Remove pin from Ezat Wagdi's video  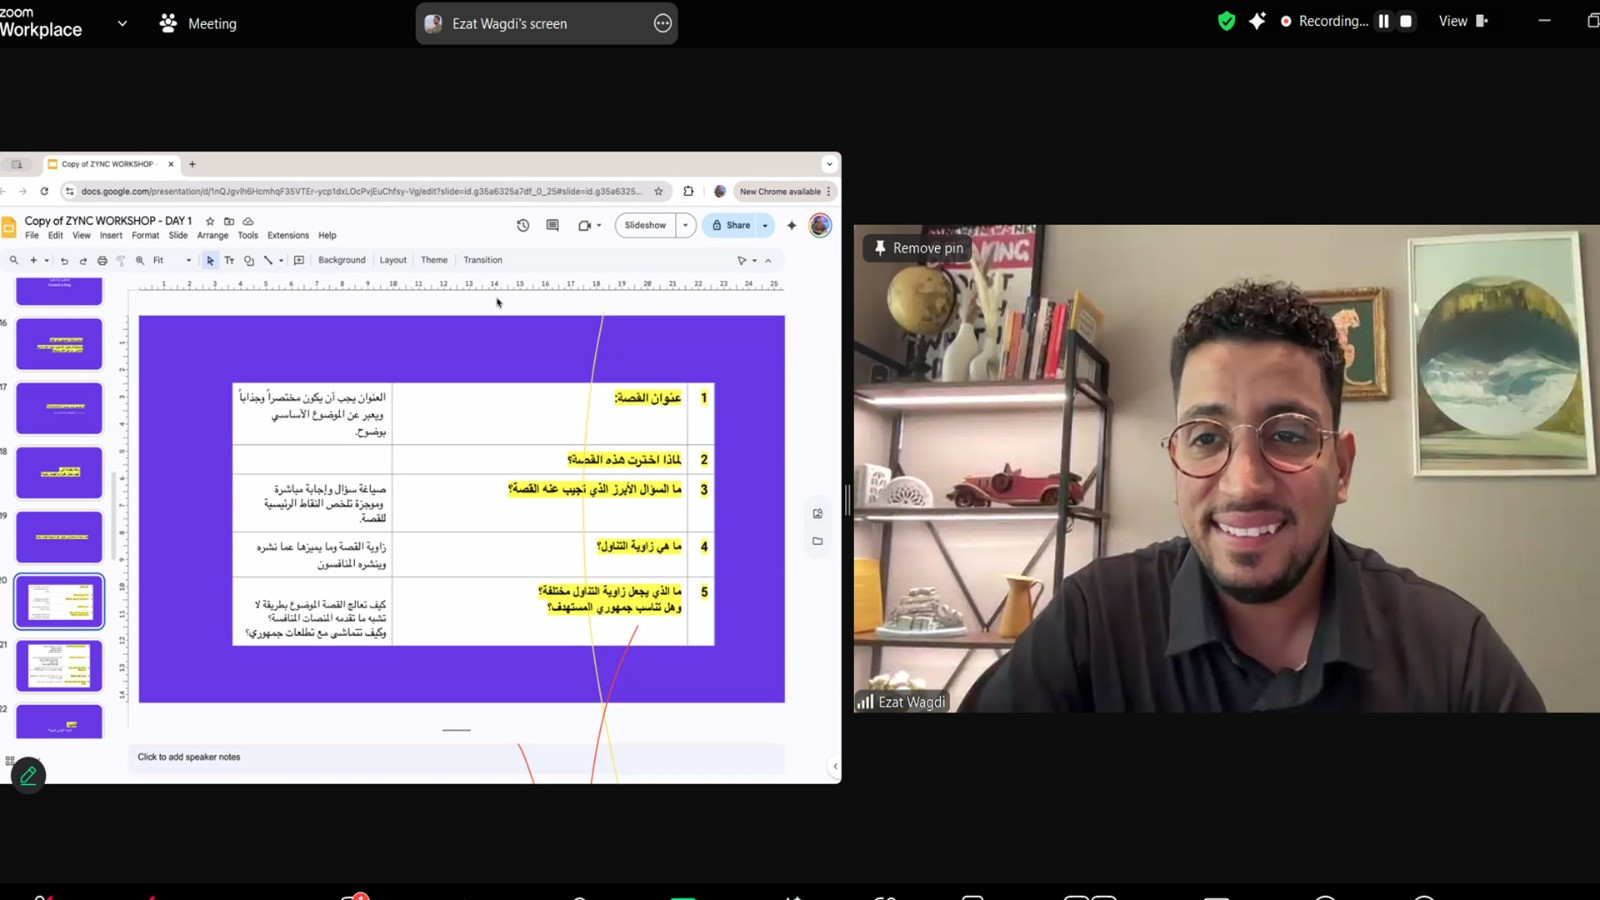point(918,248)
